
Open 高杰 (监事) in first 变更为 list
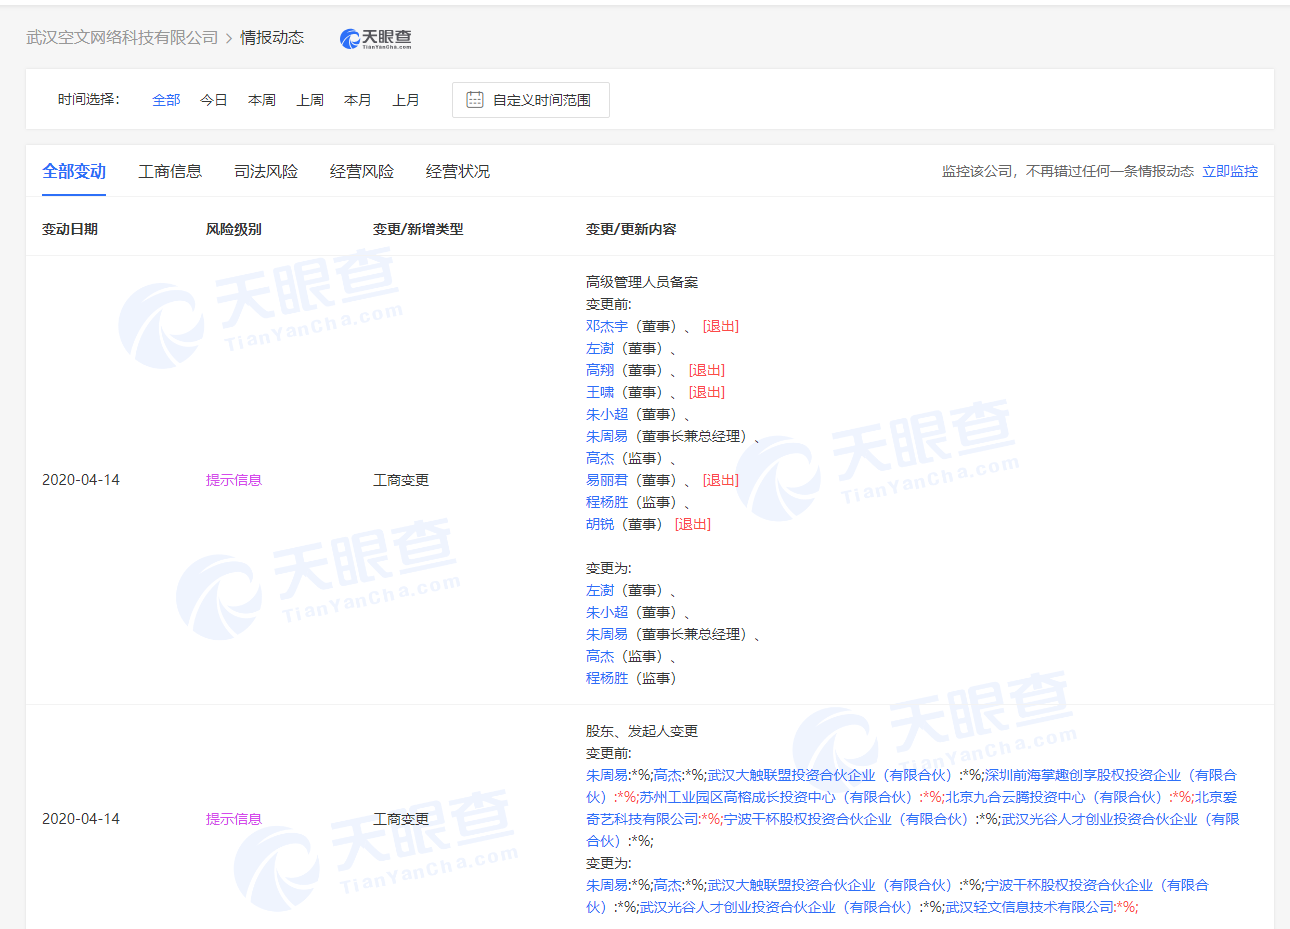(600, 656)
